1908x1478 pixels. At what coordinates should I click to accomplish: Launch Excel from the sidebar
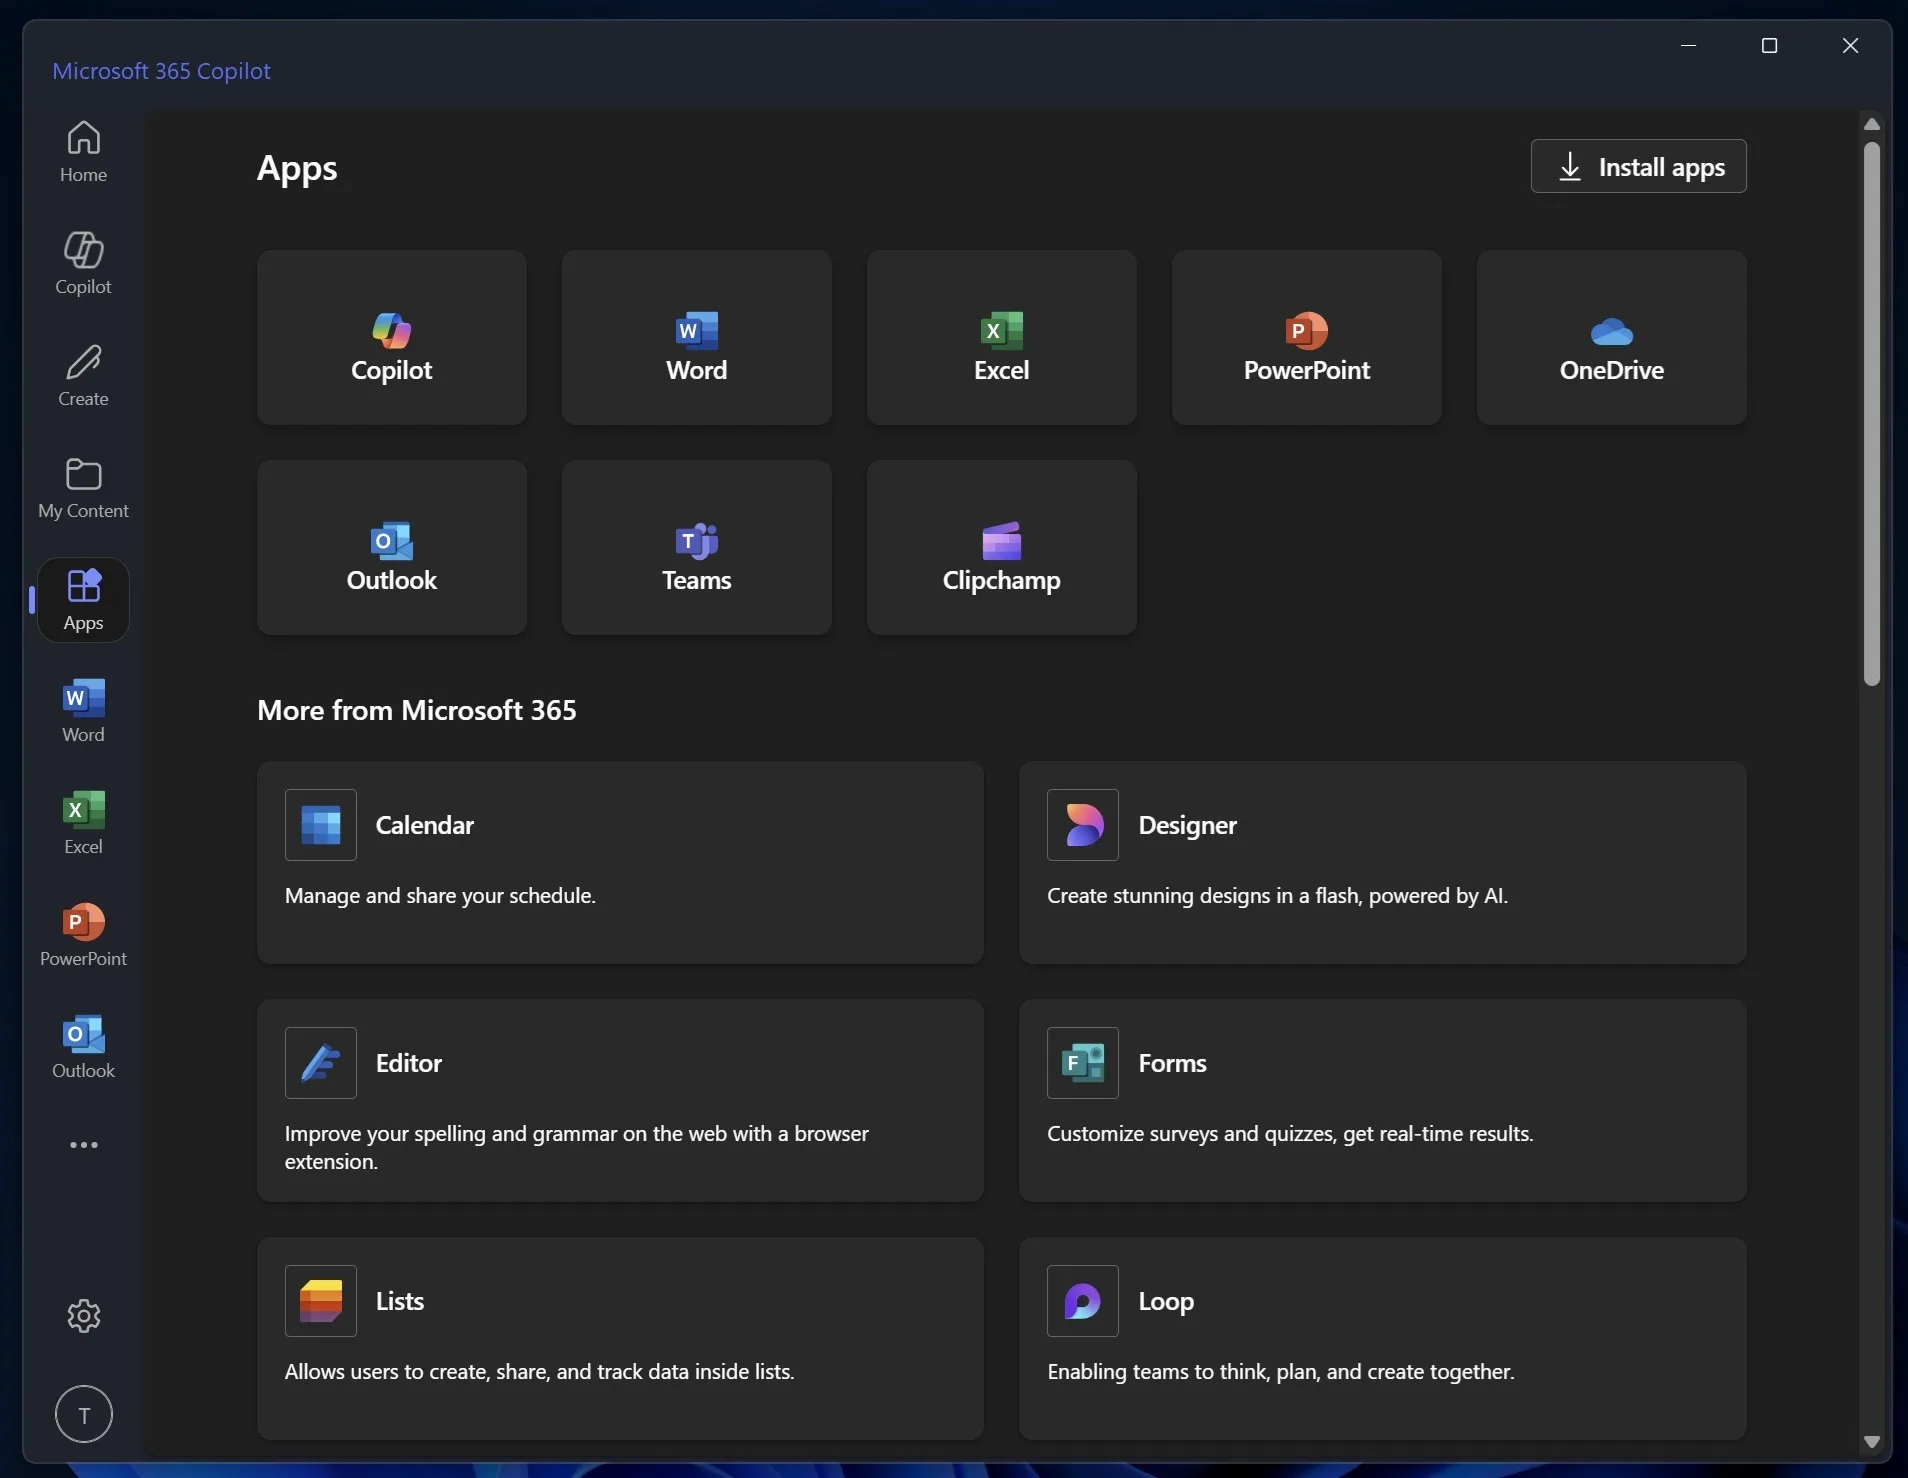(83, 821)
